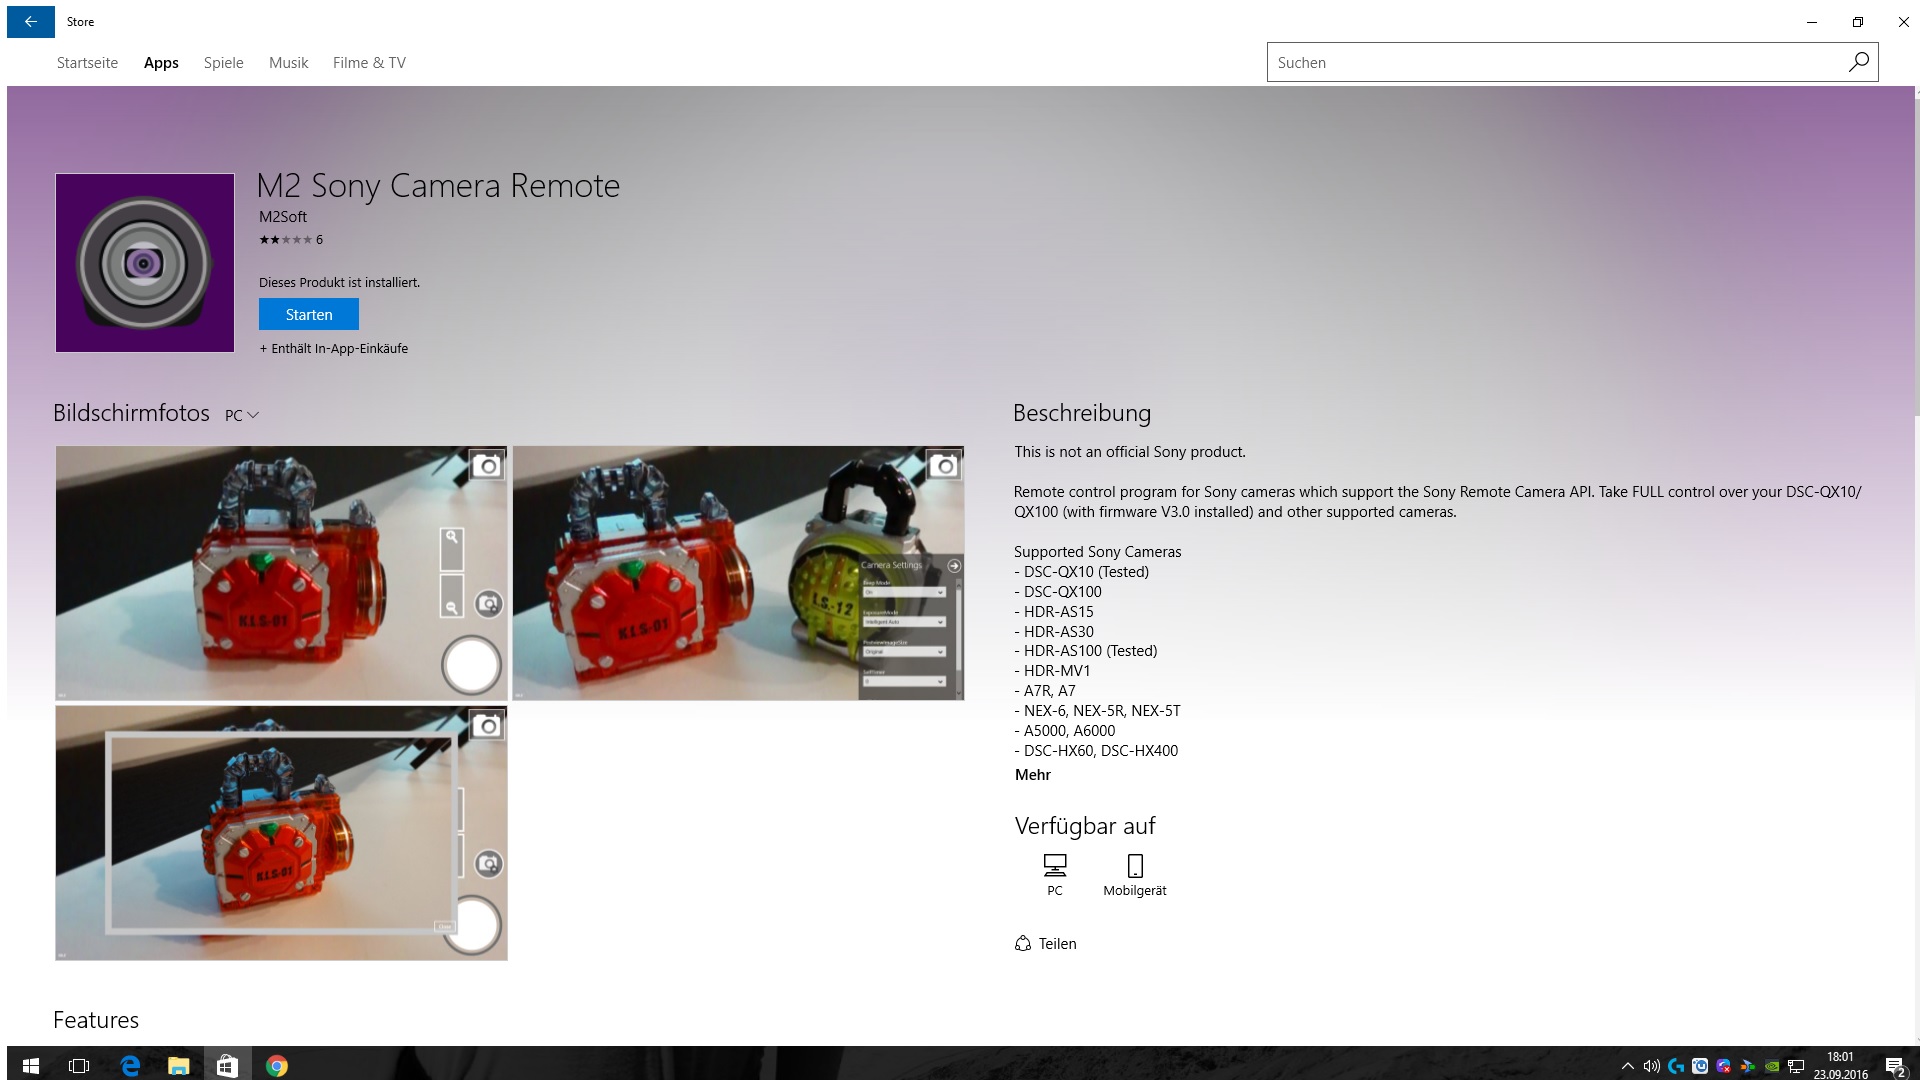The width and height of the screenshot is (1920, 1080).
Task: Click Mehr to expand full description
Action: pos(1031,774)
